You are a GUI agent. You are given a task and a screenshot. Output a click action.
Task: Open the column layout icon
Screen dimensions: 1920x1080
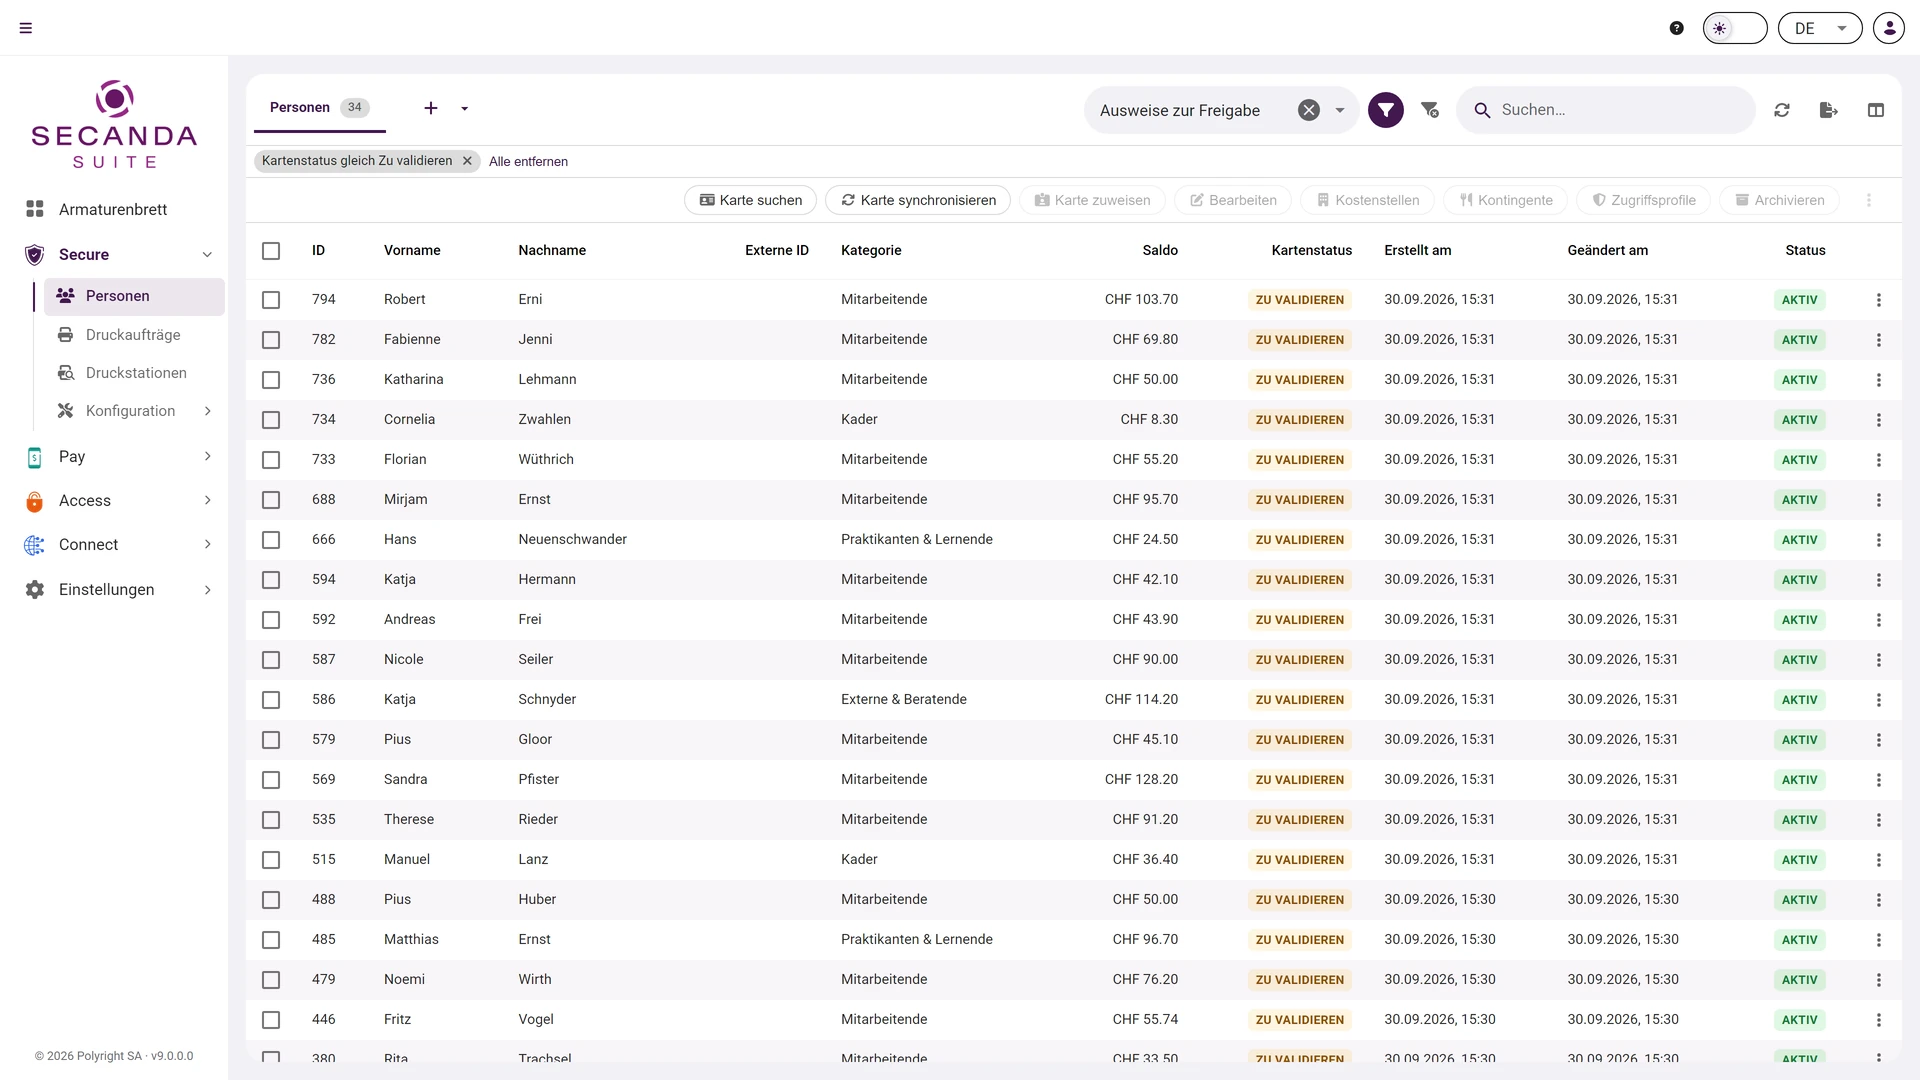click(x=1876, y=110)
